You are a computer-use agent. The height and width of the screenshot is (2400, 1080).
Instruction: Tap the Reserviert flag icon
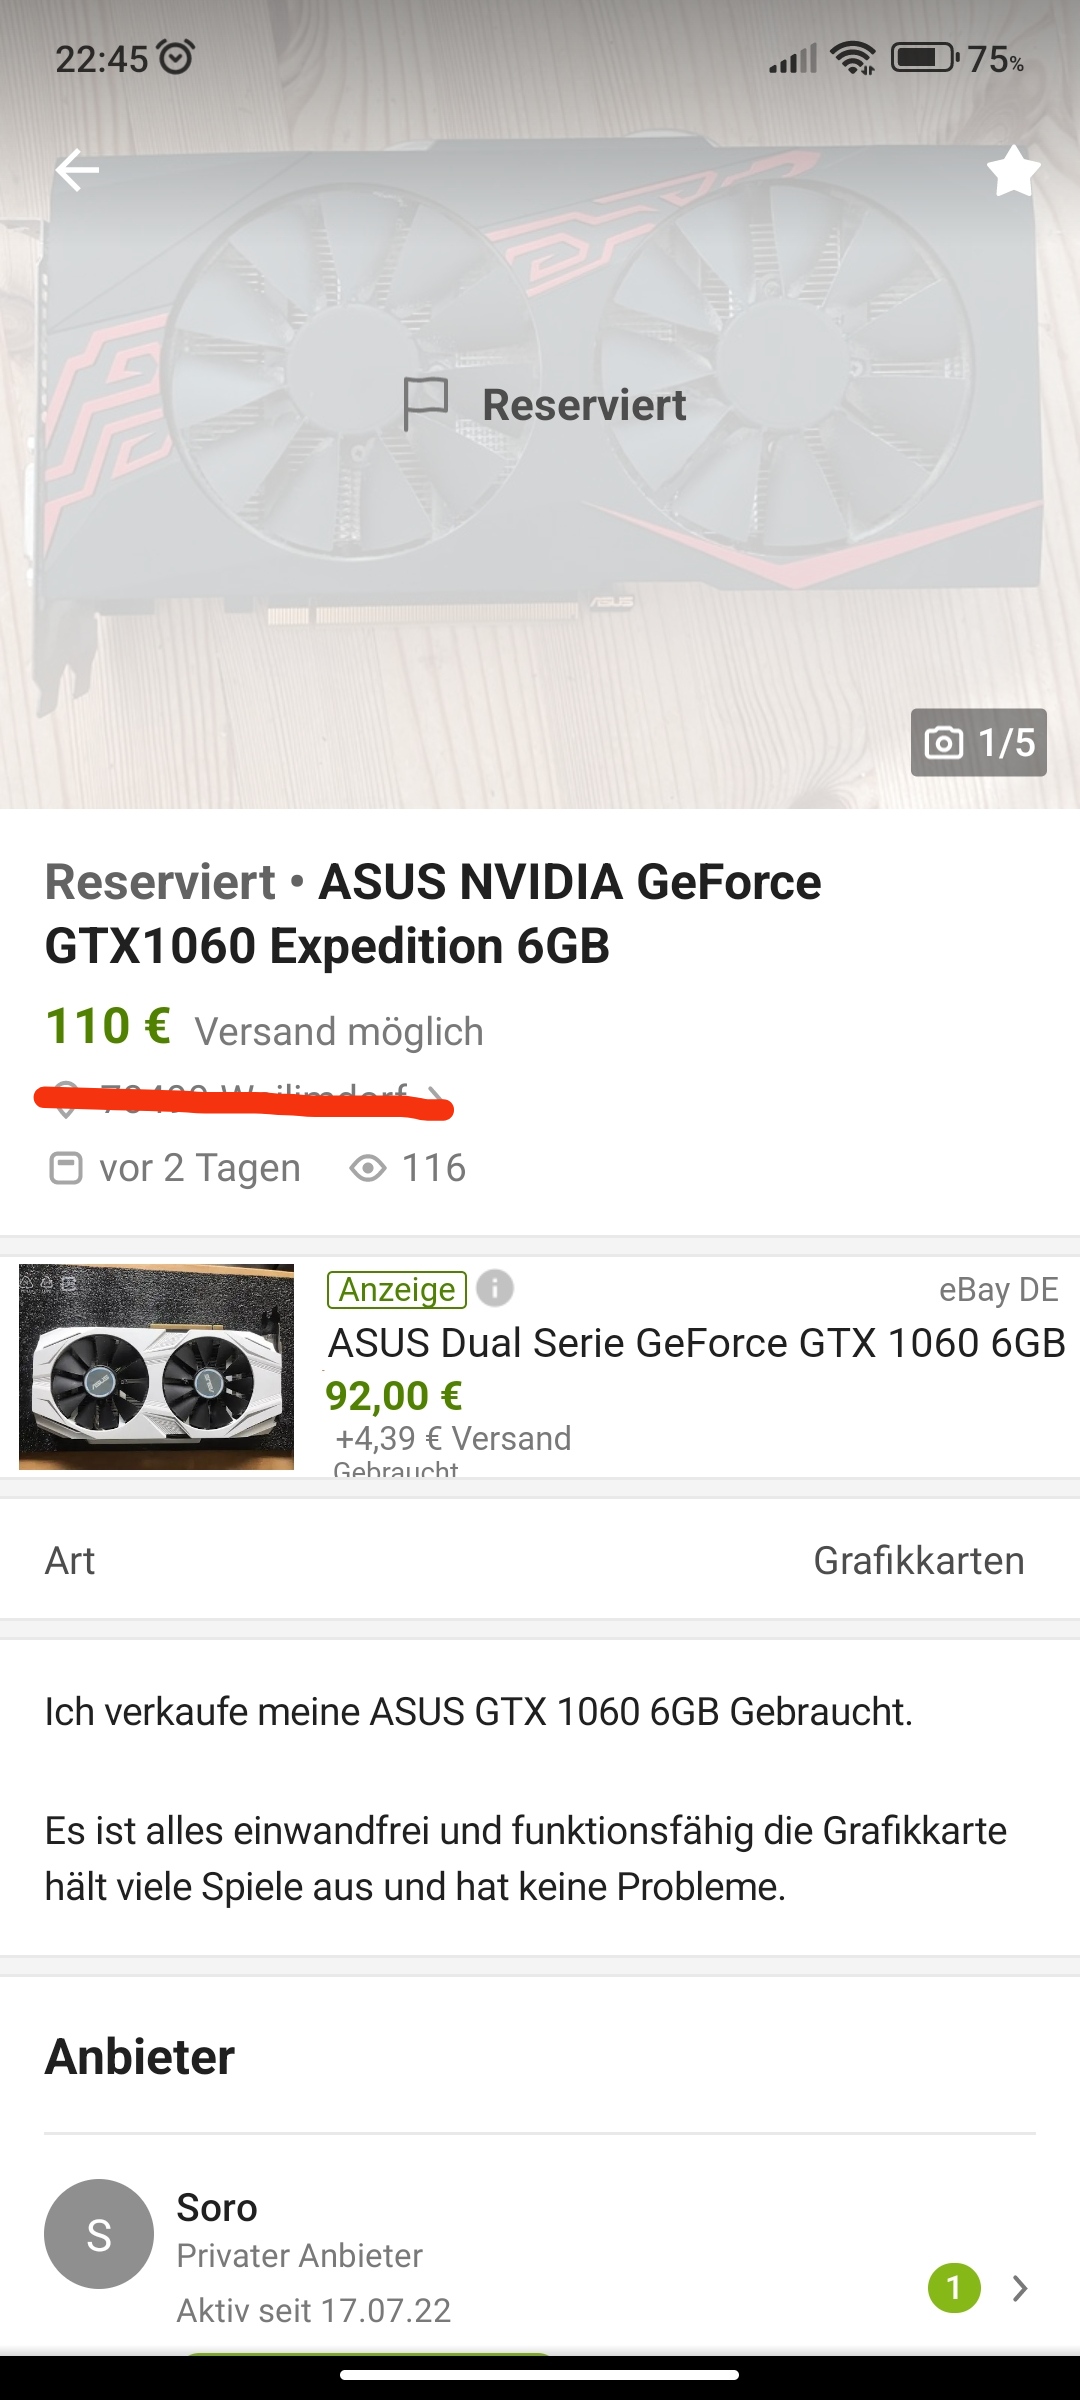[x=425, y=404]
